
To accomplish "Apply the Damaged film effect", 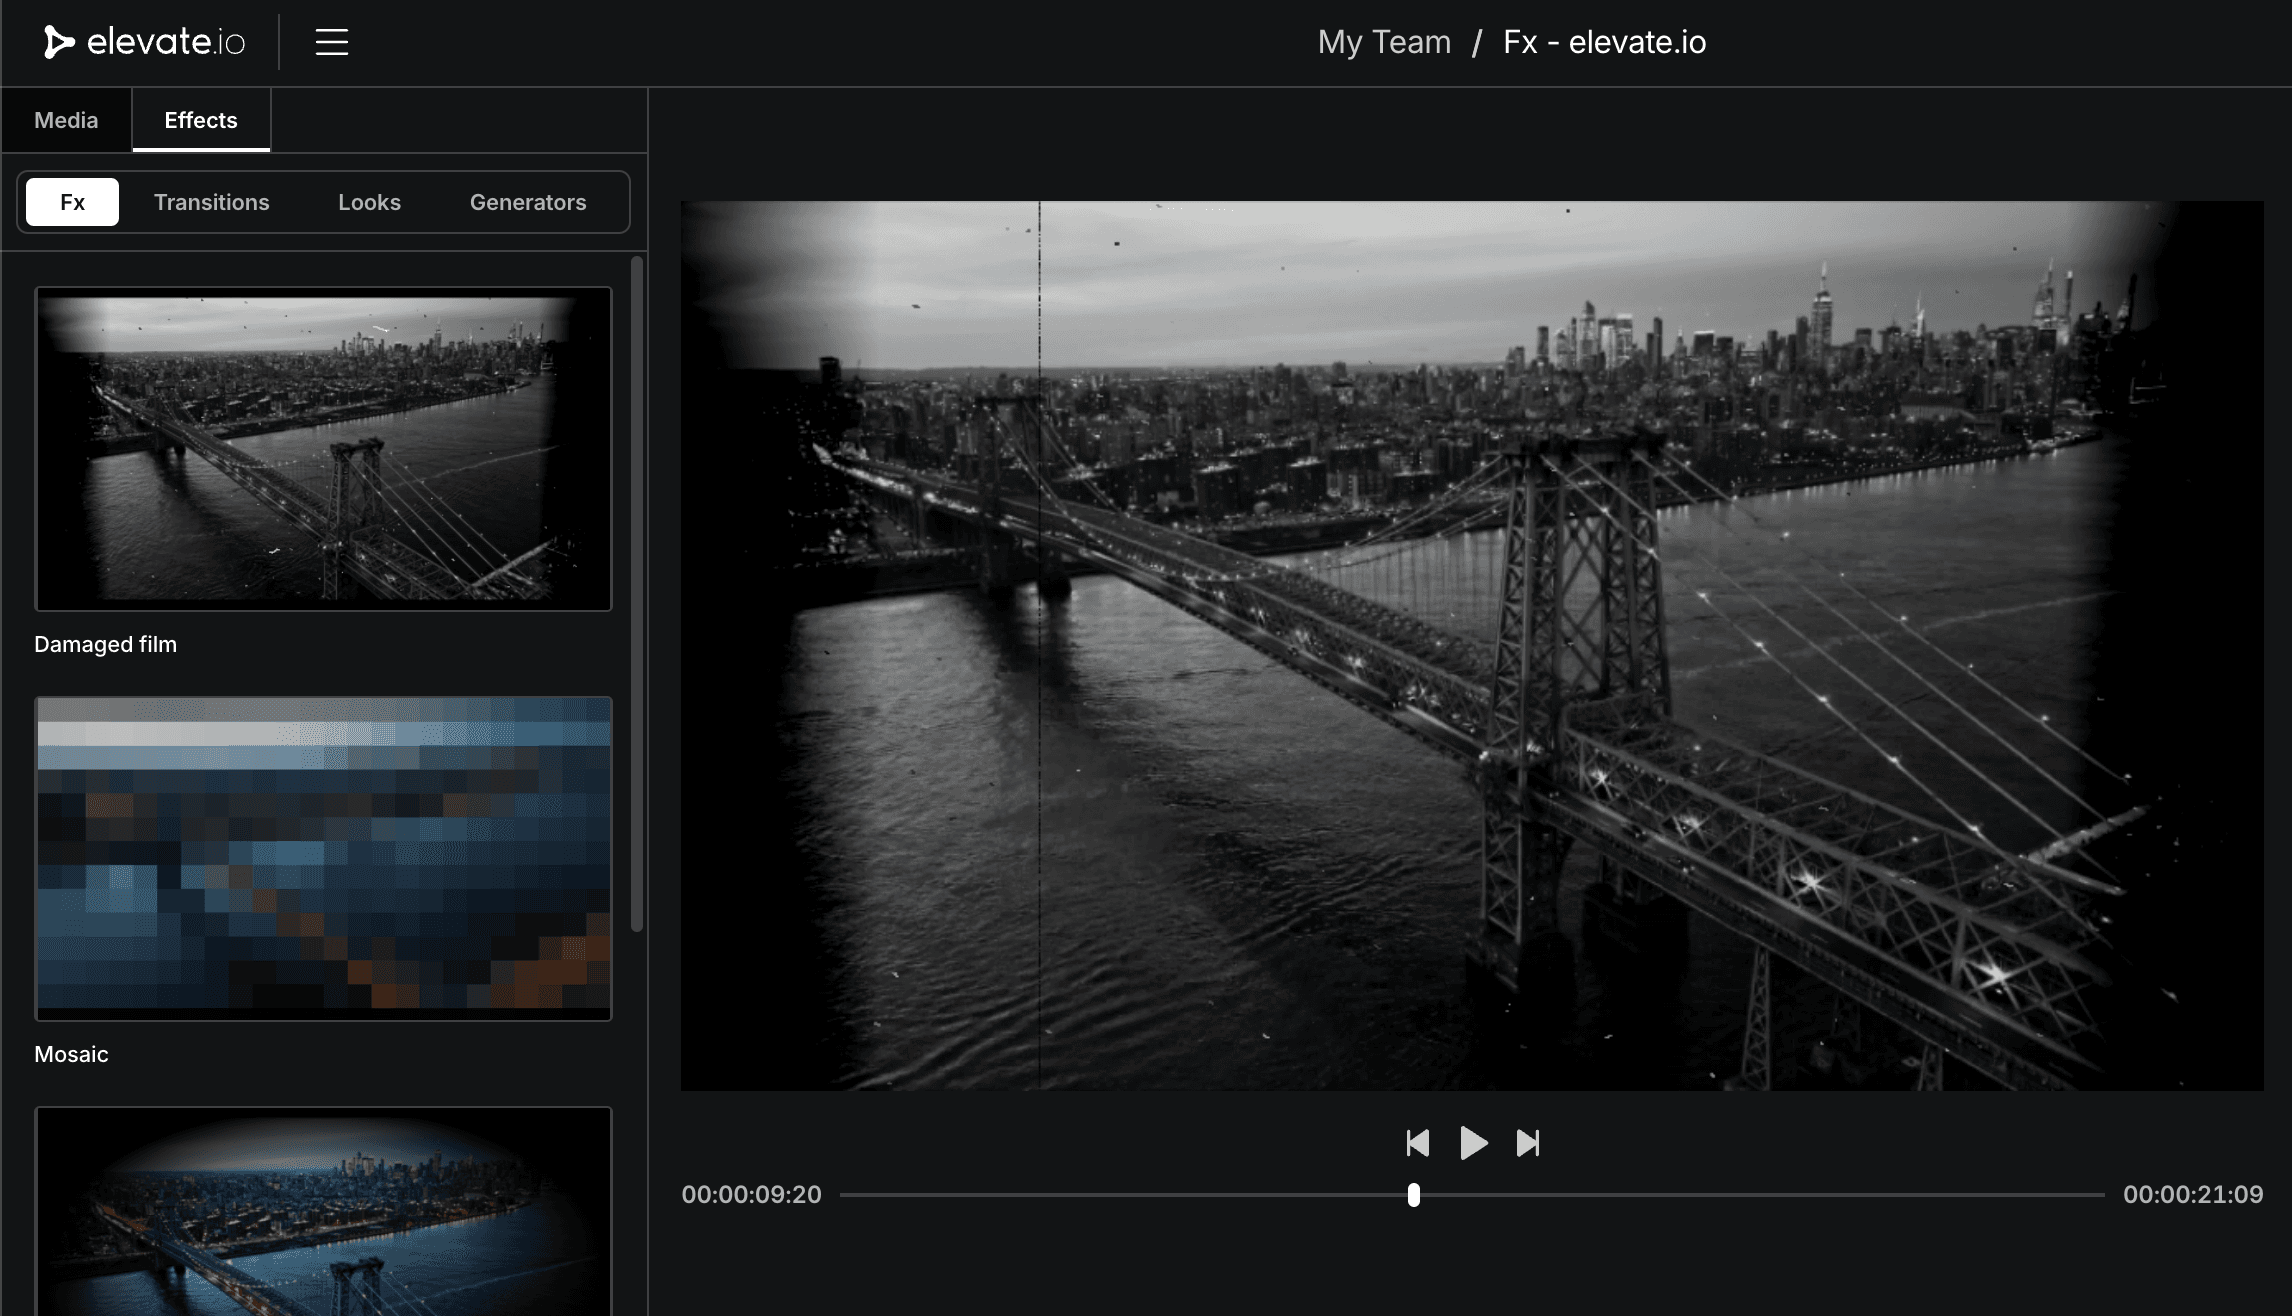I will click(323, 448).
